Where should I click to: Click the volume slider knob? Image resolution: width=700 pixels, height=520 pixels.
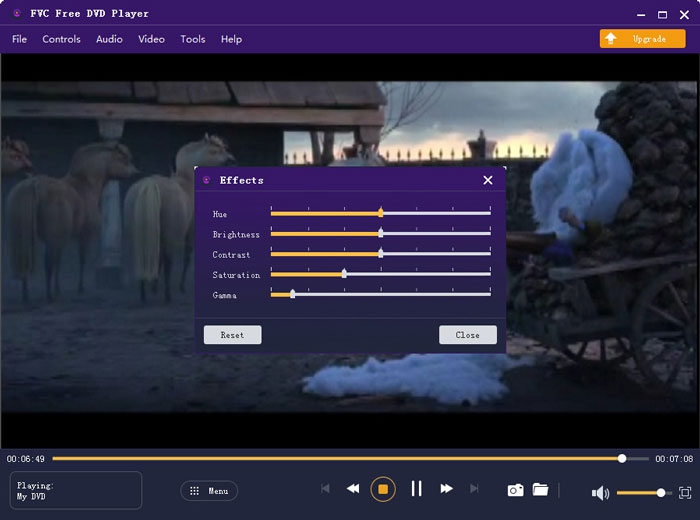(661, 493)
